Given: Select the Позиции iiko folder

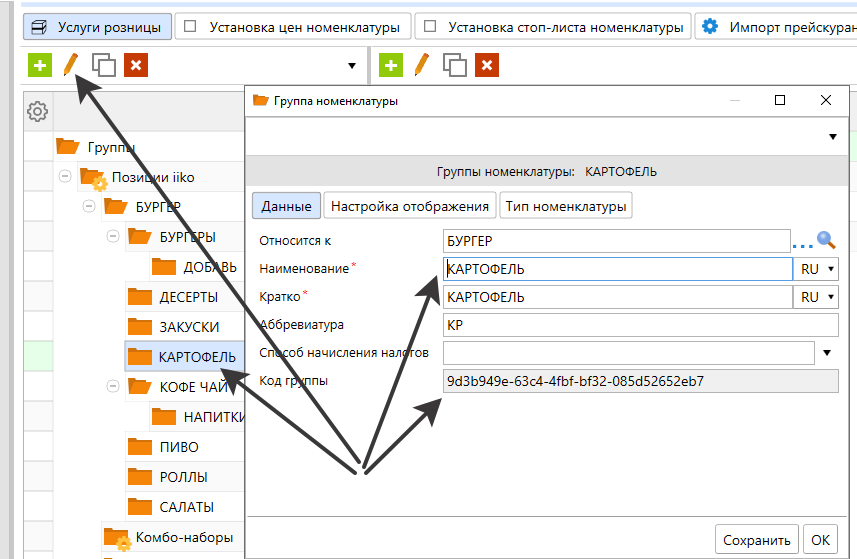Looking at the screenshot, I should 137,177.
